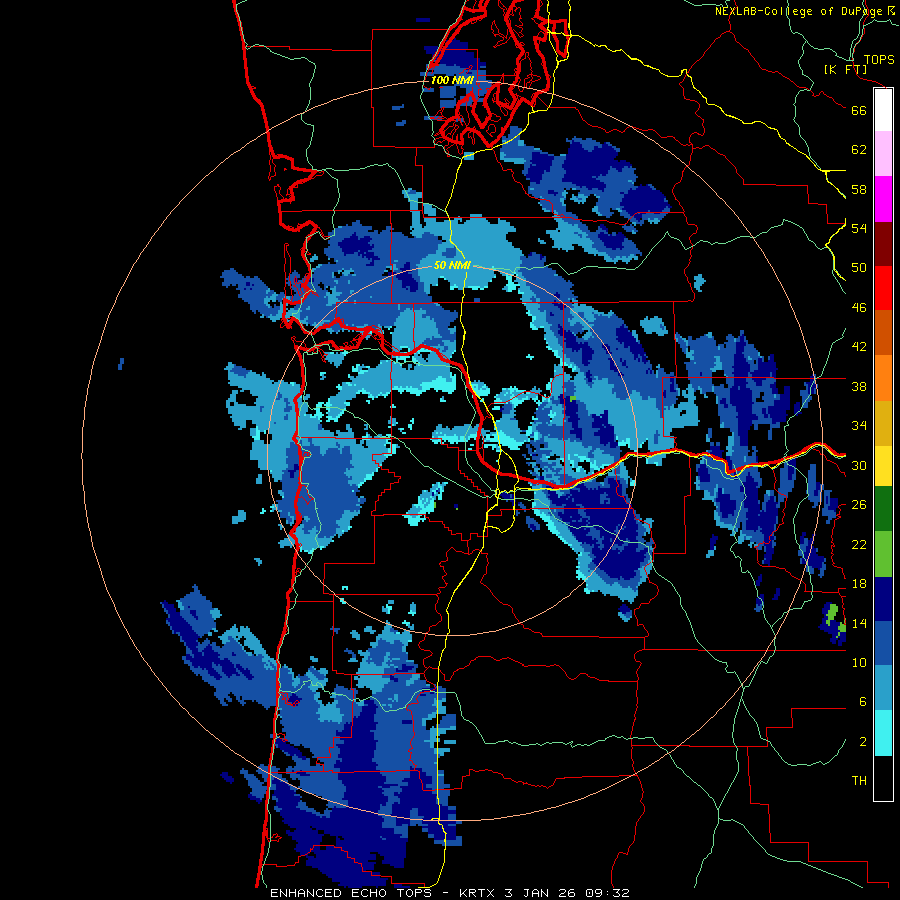900x900 pixels.
Task: Click the bright orange legend swatch
Action: 883,377
